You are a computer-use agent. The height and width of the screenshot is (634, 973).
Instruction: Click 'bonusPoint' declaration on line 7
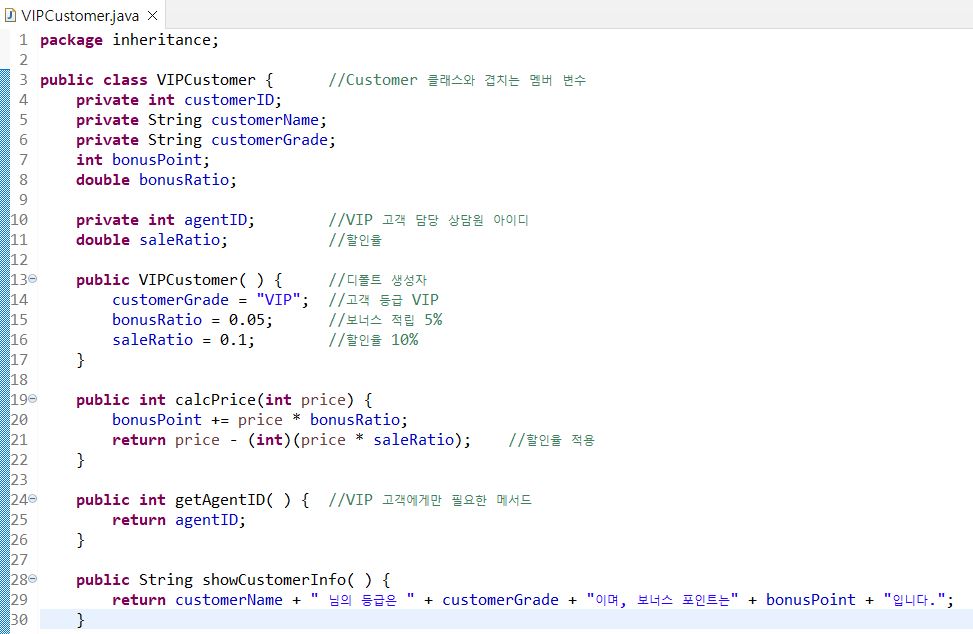point(157,159)
